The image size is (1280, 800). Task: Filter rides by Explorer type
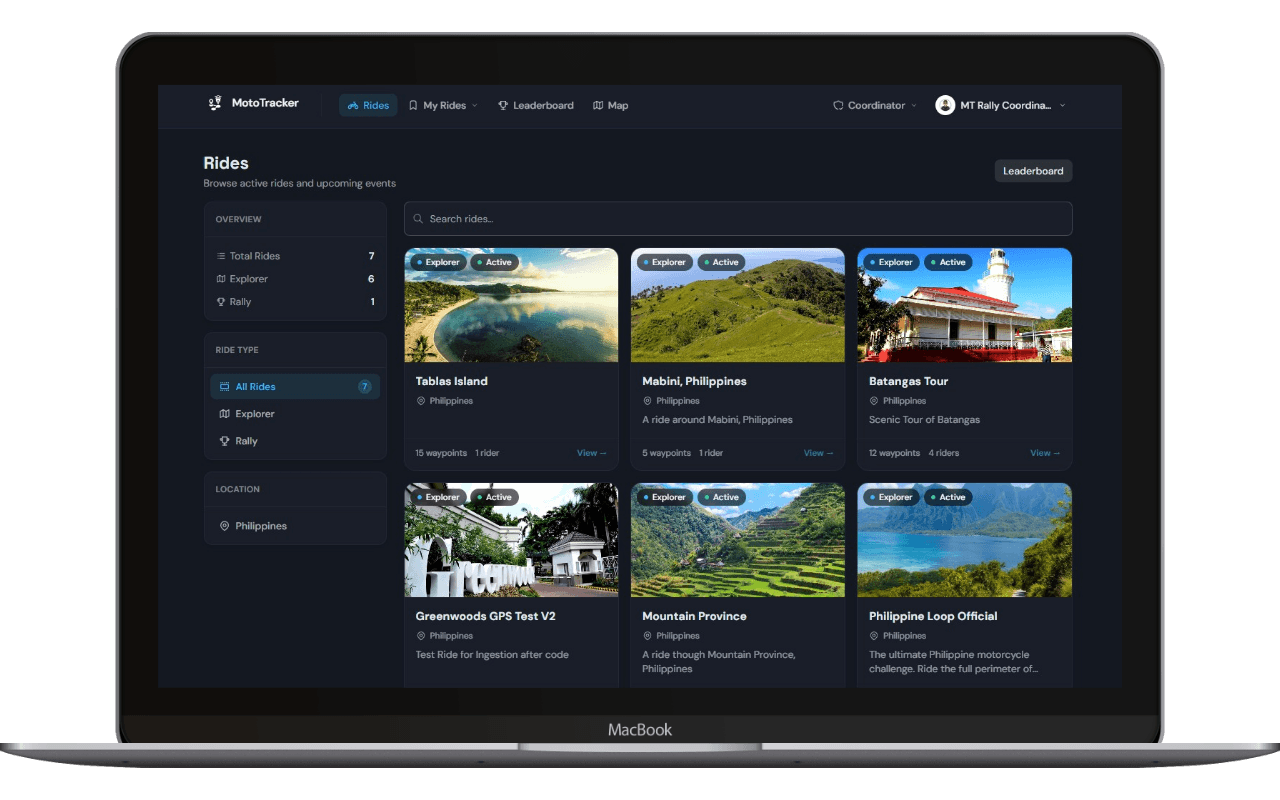(x=254, y=414)
